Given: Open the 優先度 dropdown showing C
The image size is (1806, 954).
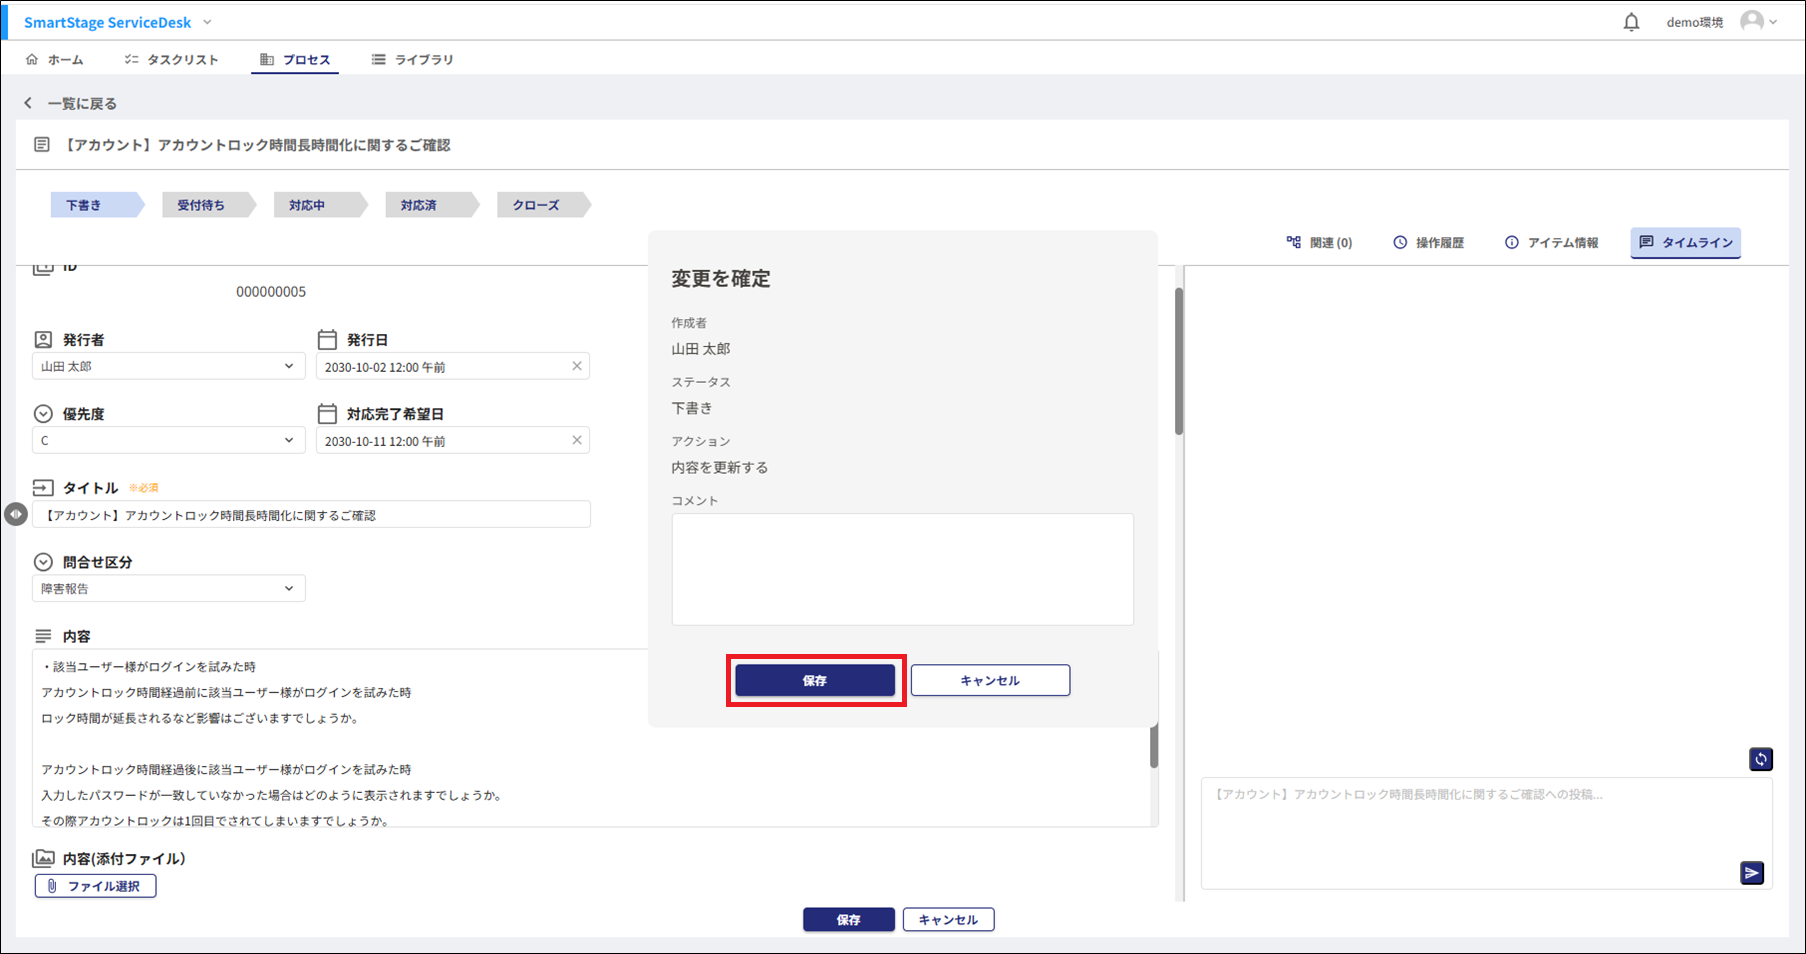Looking at the screenshot, I should 290,440.
